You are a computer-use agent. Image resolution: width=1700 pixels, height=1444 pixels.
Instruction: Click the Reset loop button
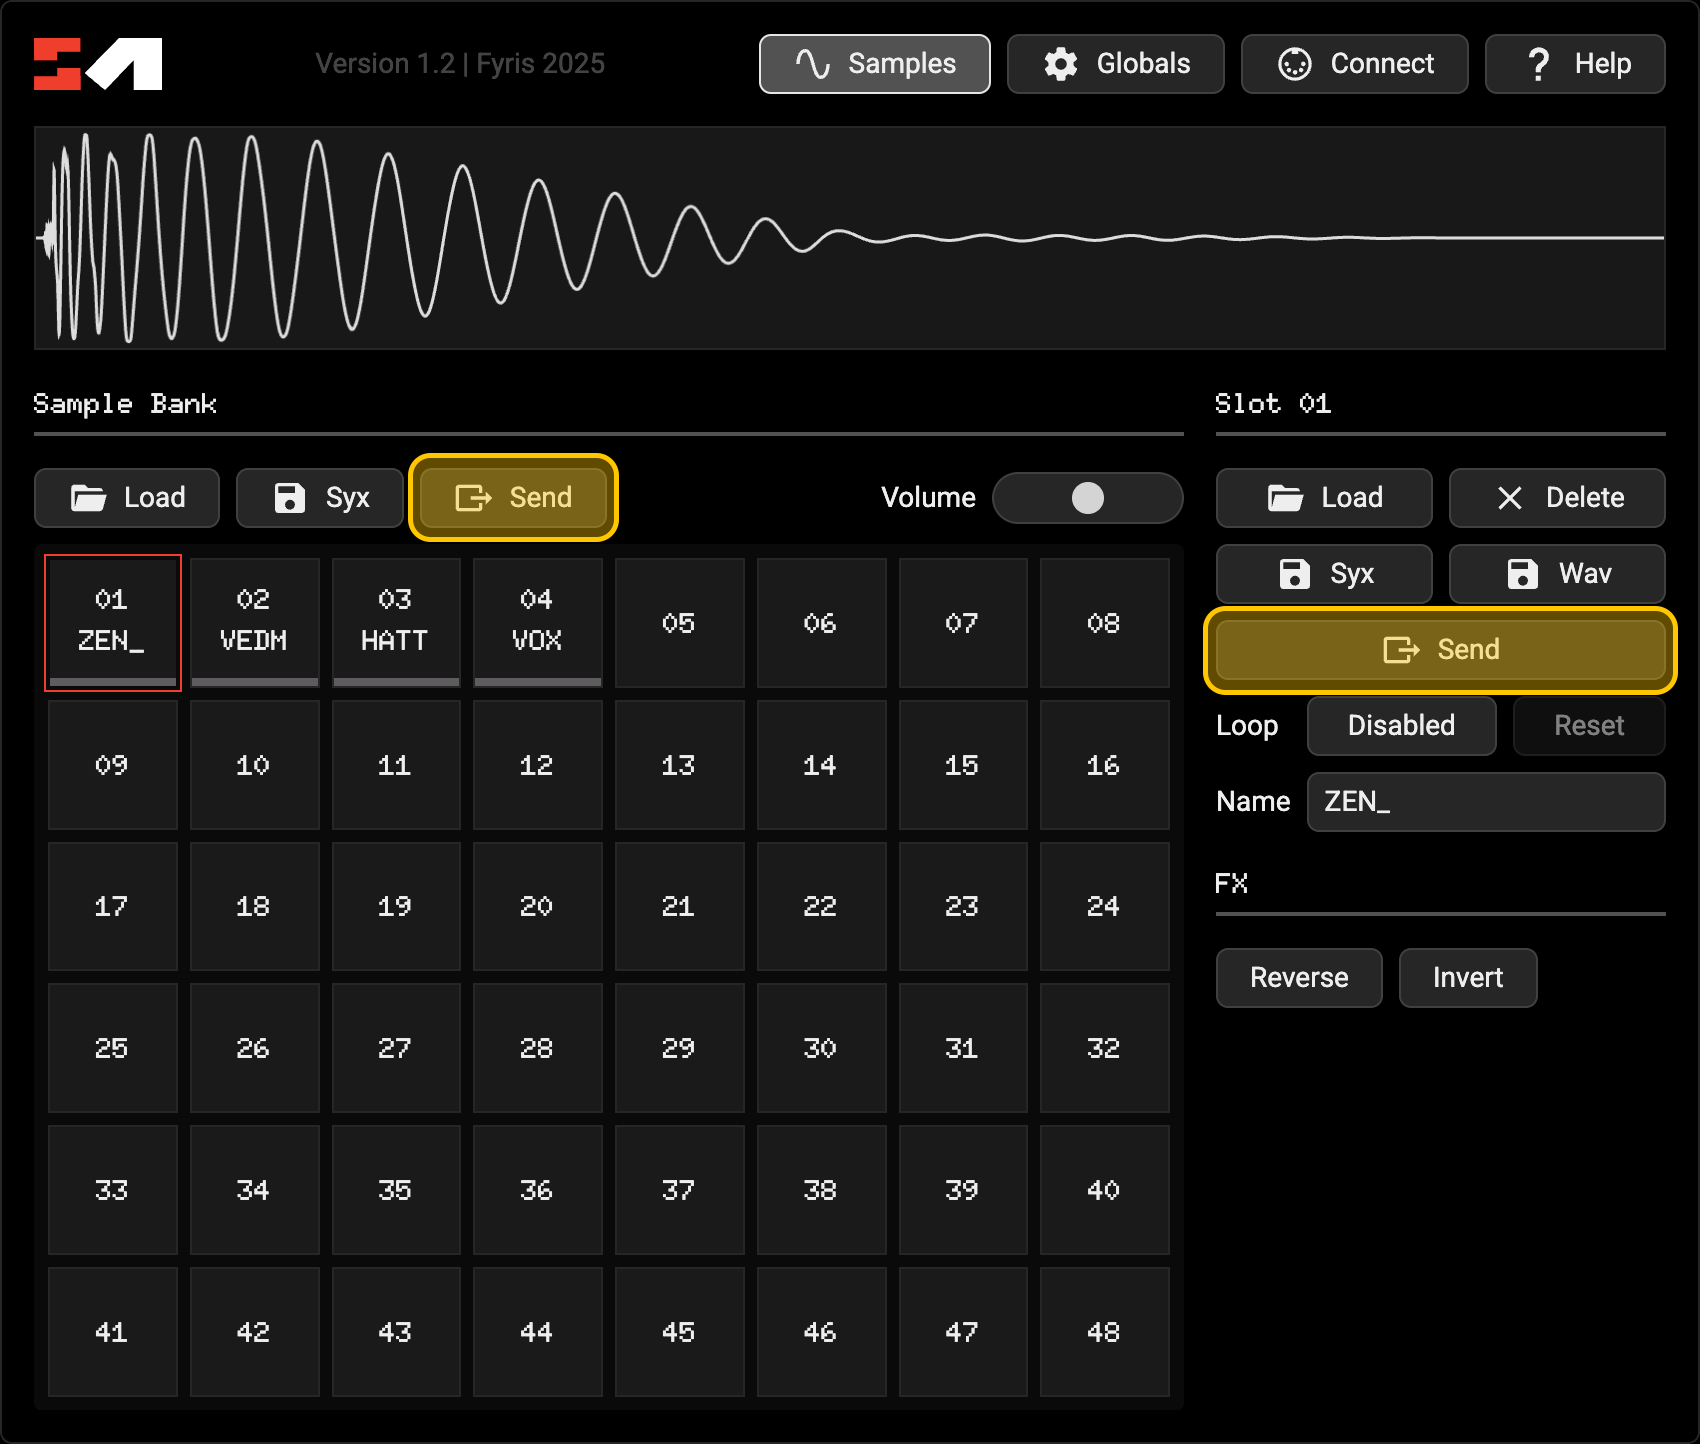pyautogui.click(x=1588, y=726)
